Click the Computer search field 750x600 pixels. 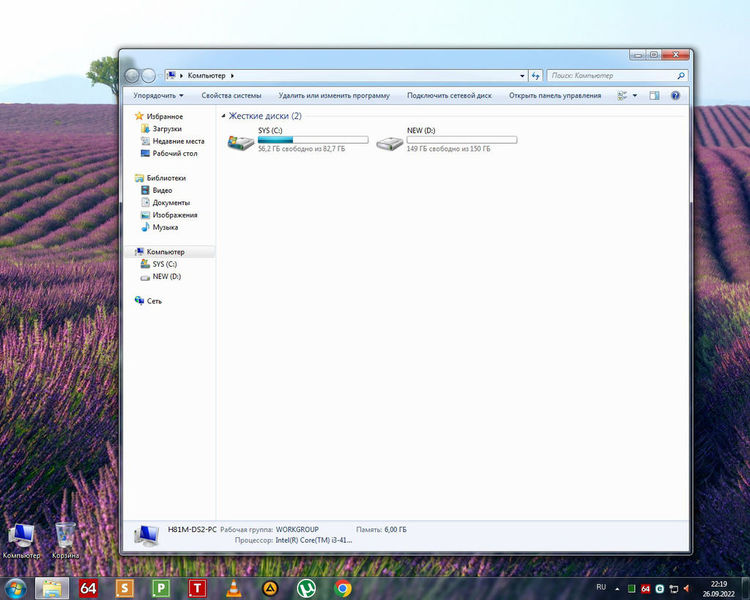point(612,75)
